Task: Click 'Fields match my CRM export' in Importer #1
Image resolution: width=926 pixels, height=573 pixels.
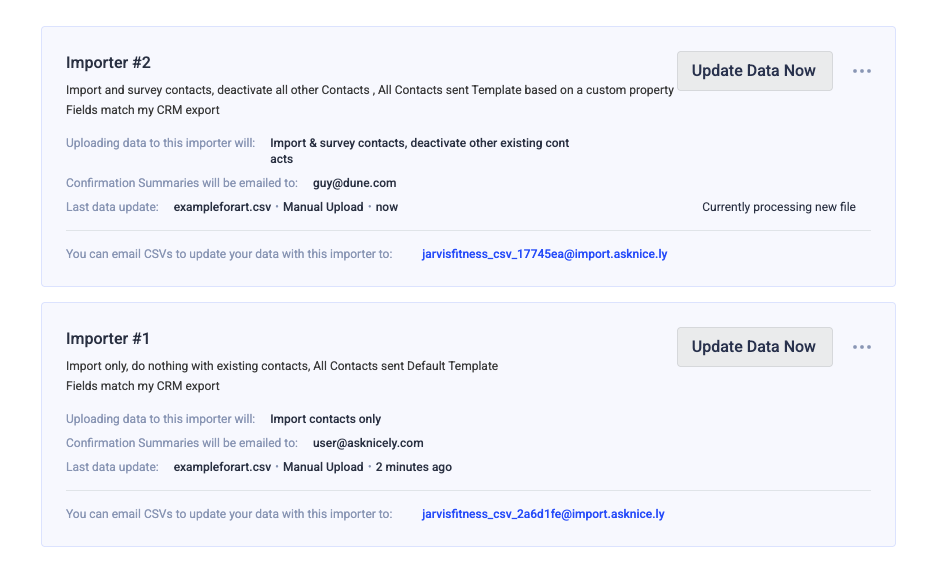Action: click(142, 386)
